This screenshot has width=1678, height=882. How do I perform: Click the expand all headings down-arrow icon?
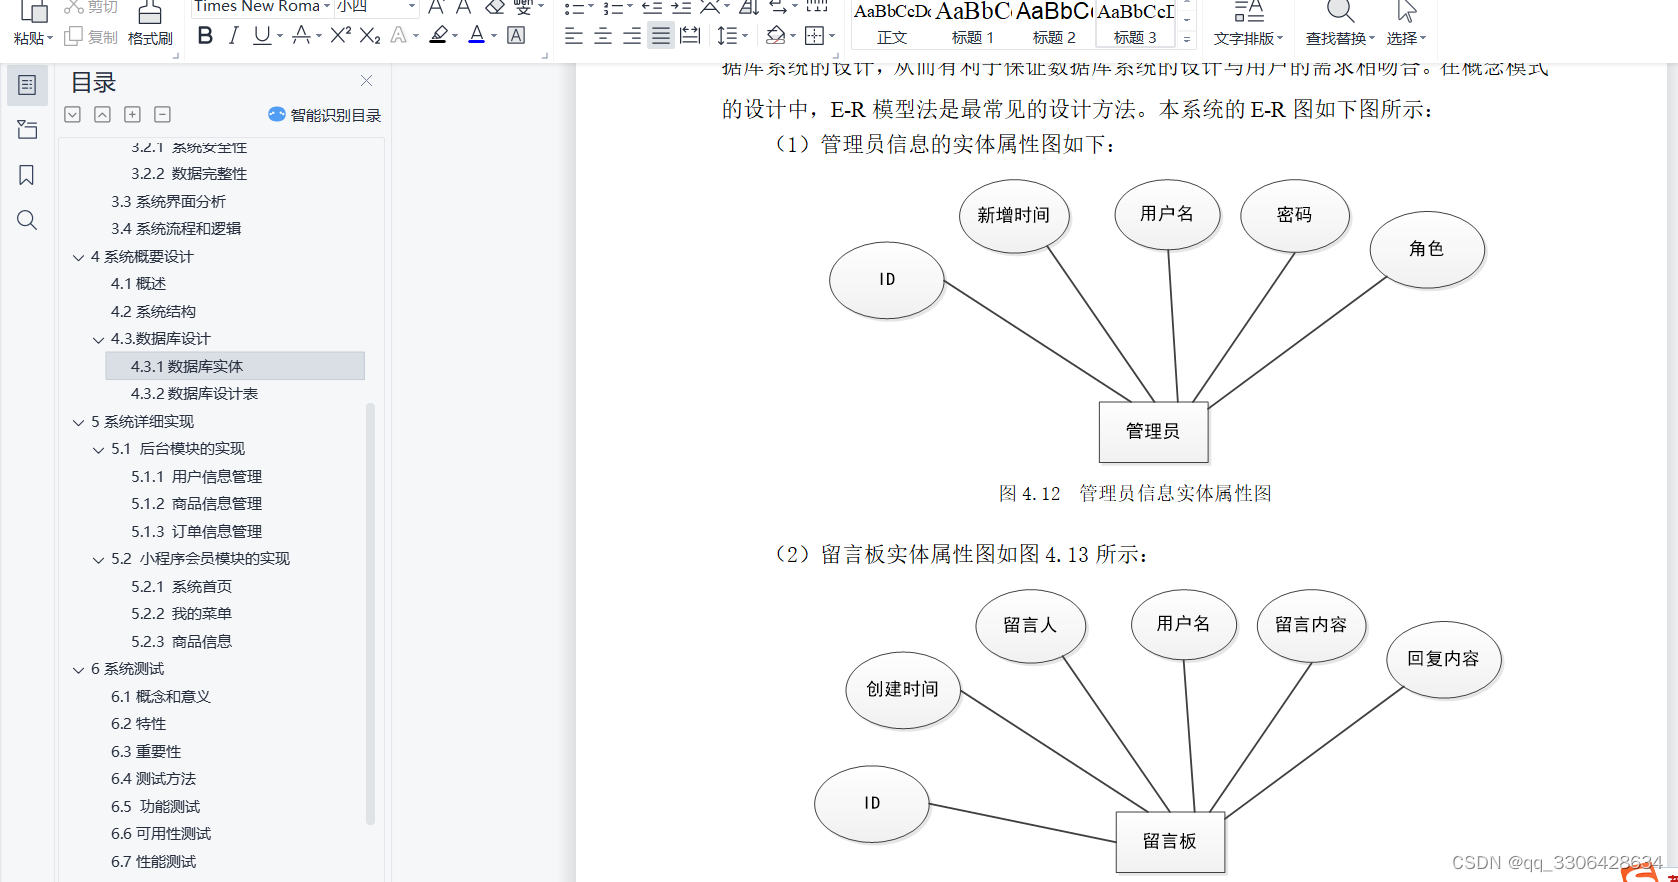tap(73, 115)
